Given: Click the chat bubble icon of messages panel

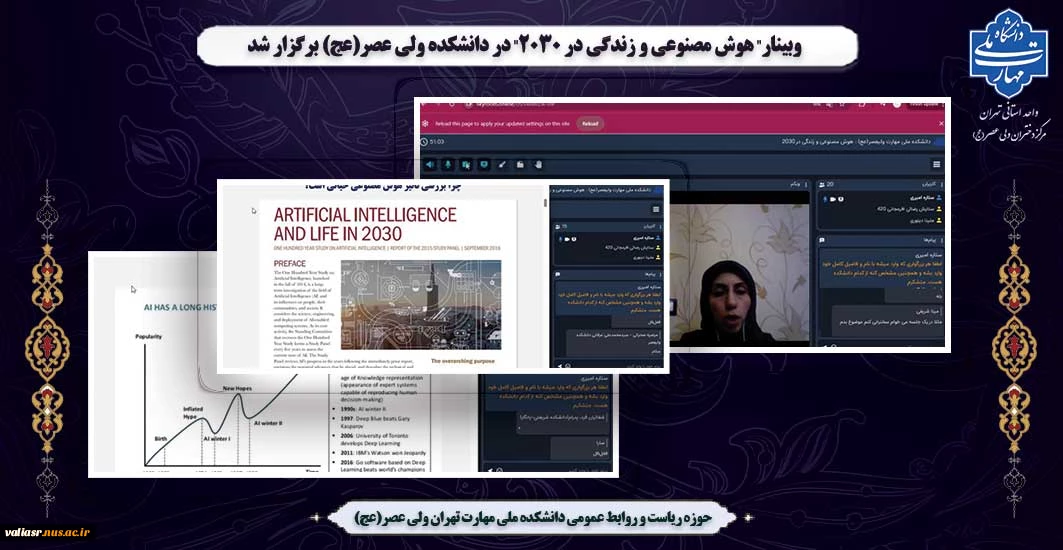Looking at the screenshot, I should [822, 239].
